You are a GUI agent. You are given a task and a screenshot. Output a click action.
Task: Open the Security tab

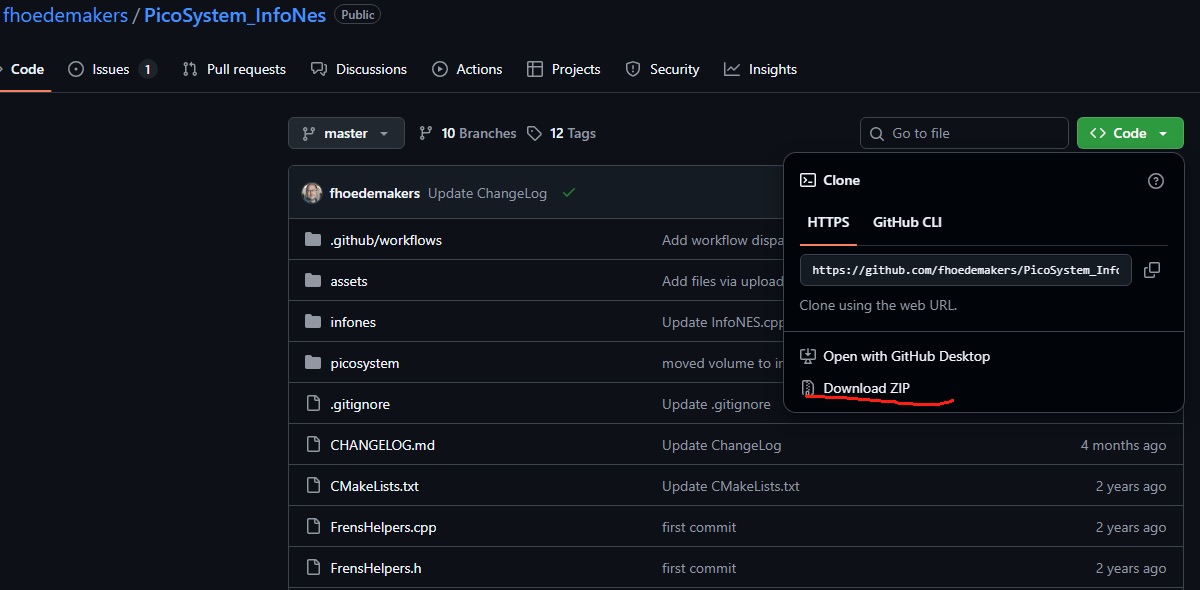pos(662,69)
